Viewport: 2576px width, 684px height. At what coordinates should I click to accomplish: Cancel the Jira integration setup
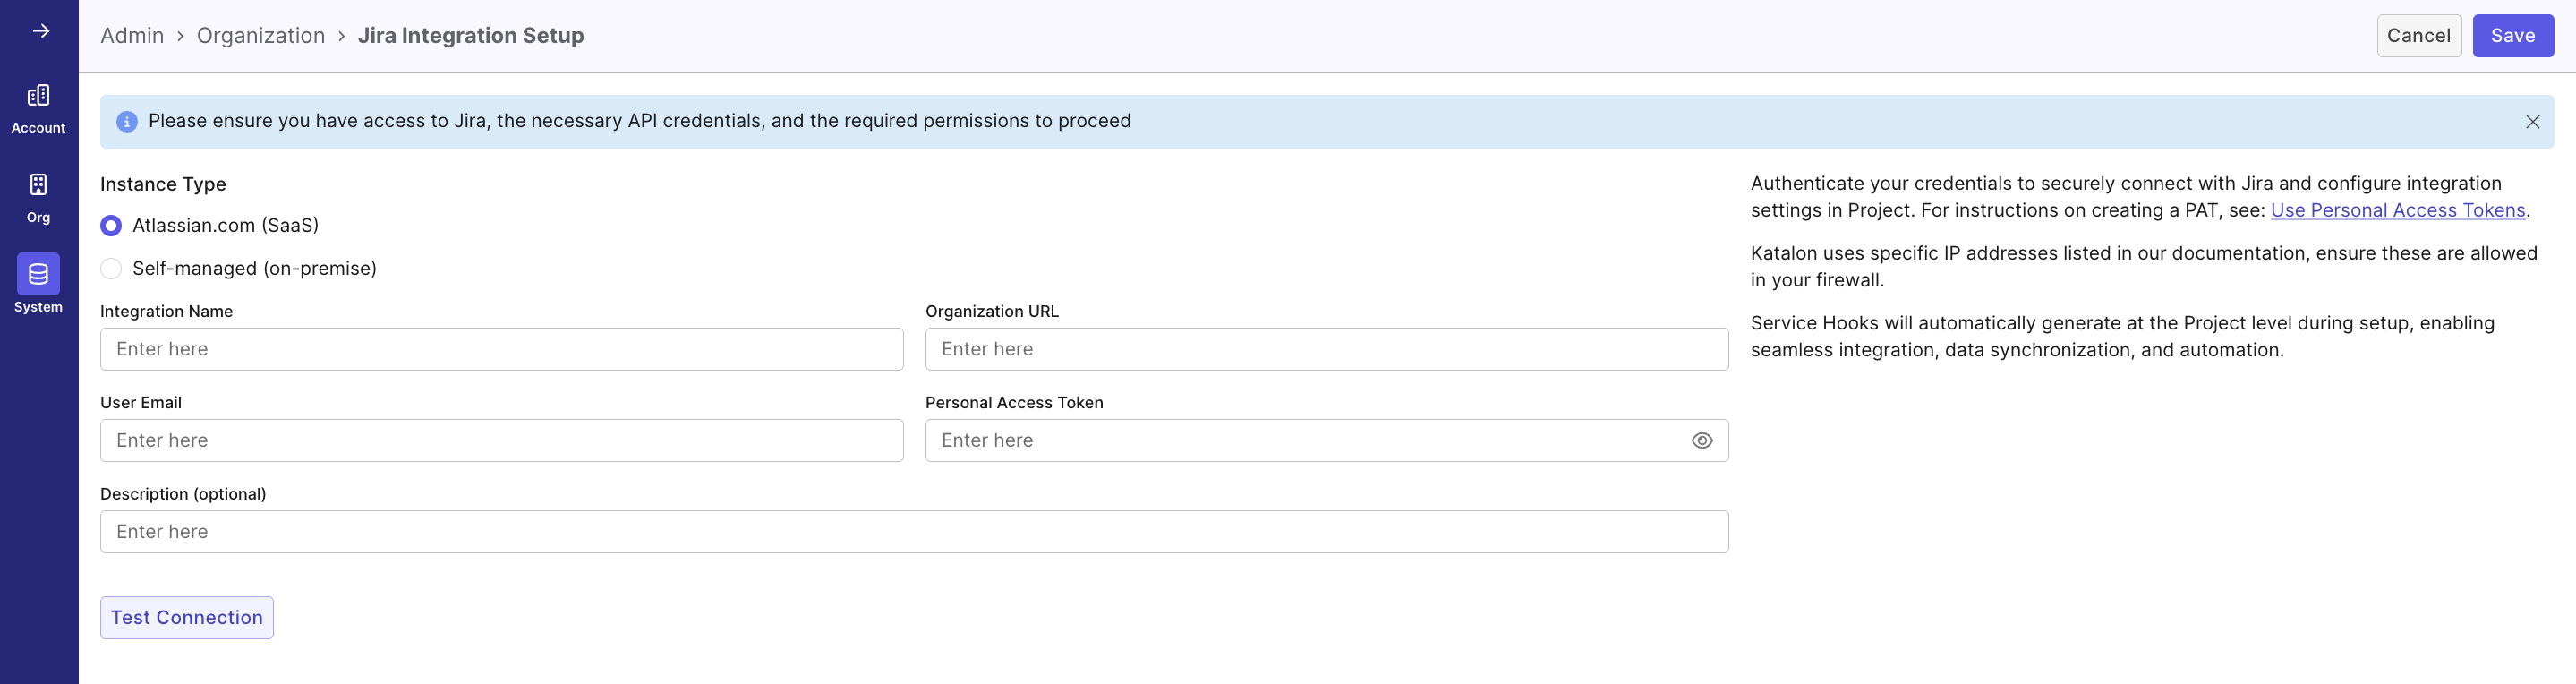click(x=2418, y=36)
